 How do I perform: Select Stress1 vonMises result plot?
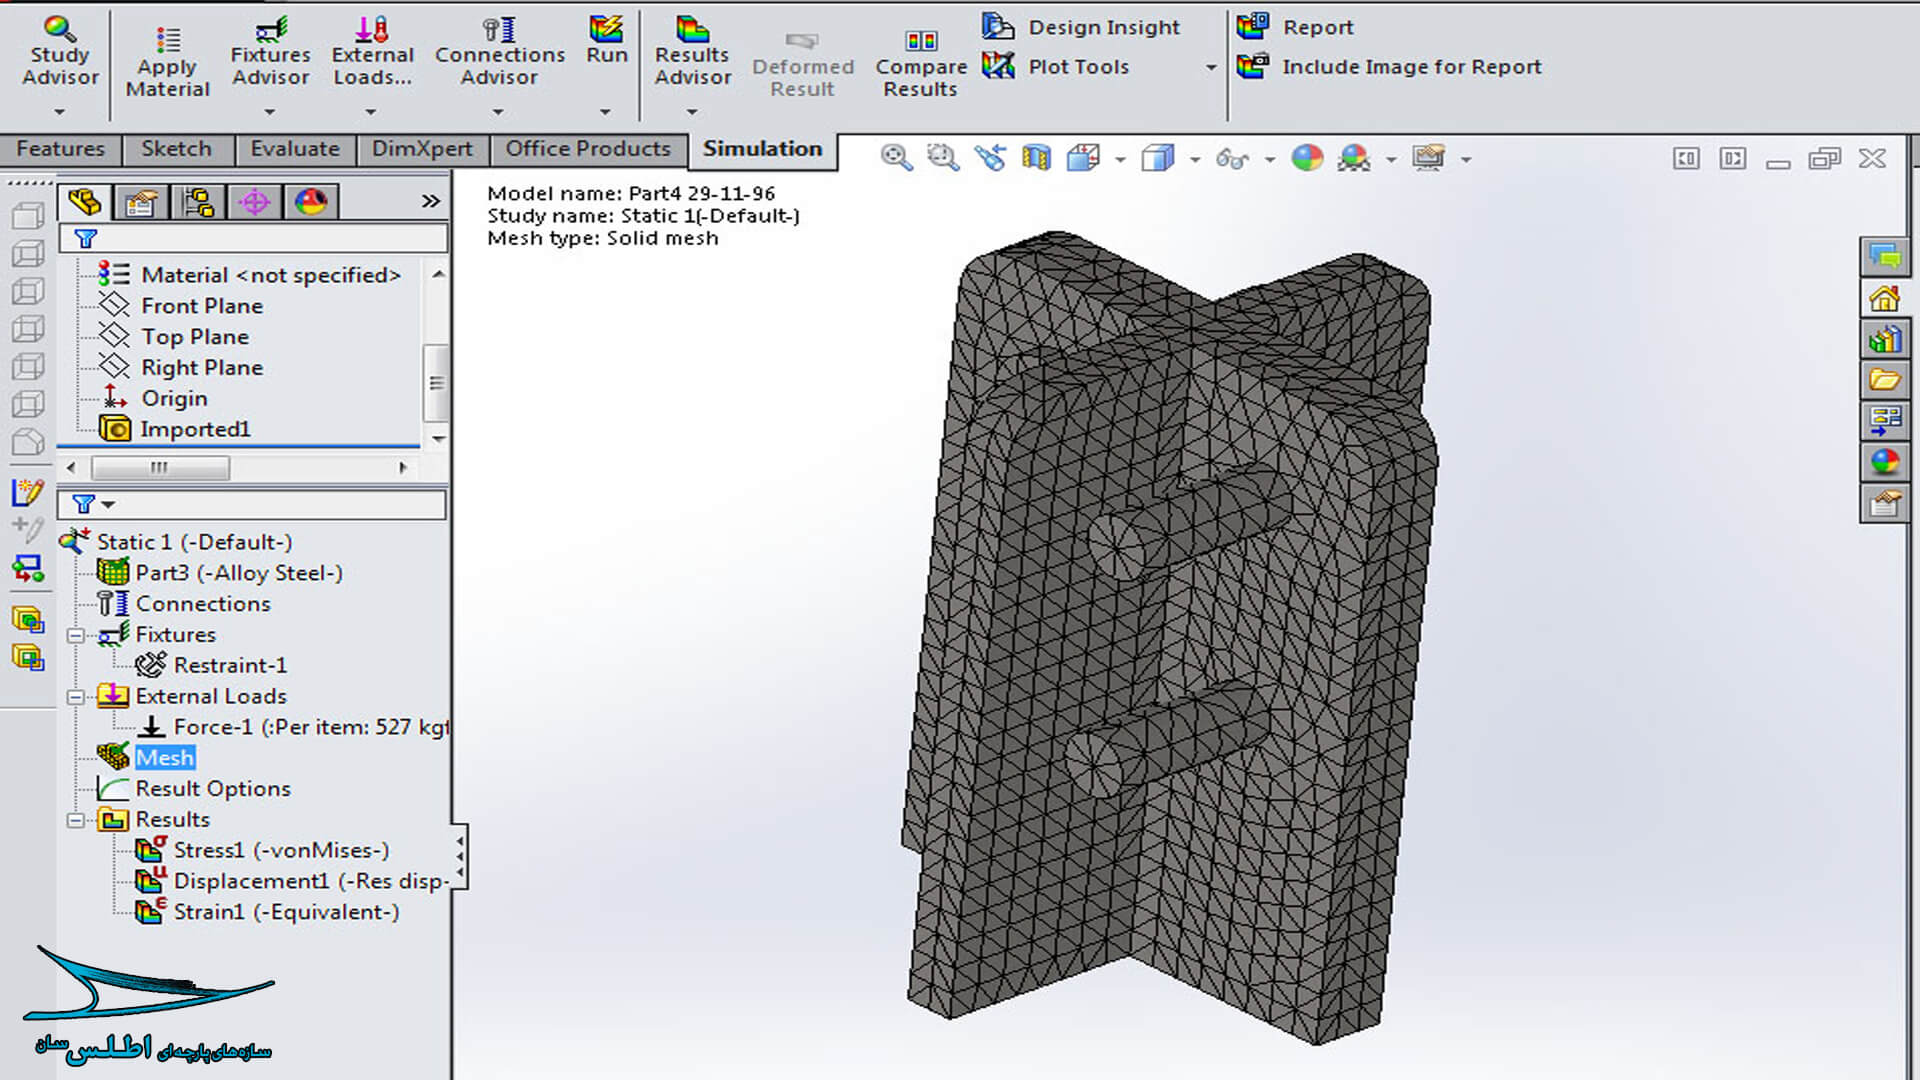280,851
